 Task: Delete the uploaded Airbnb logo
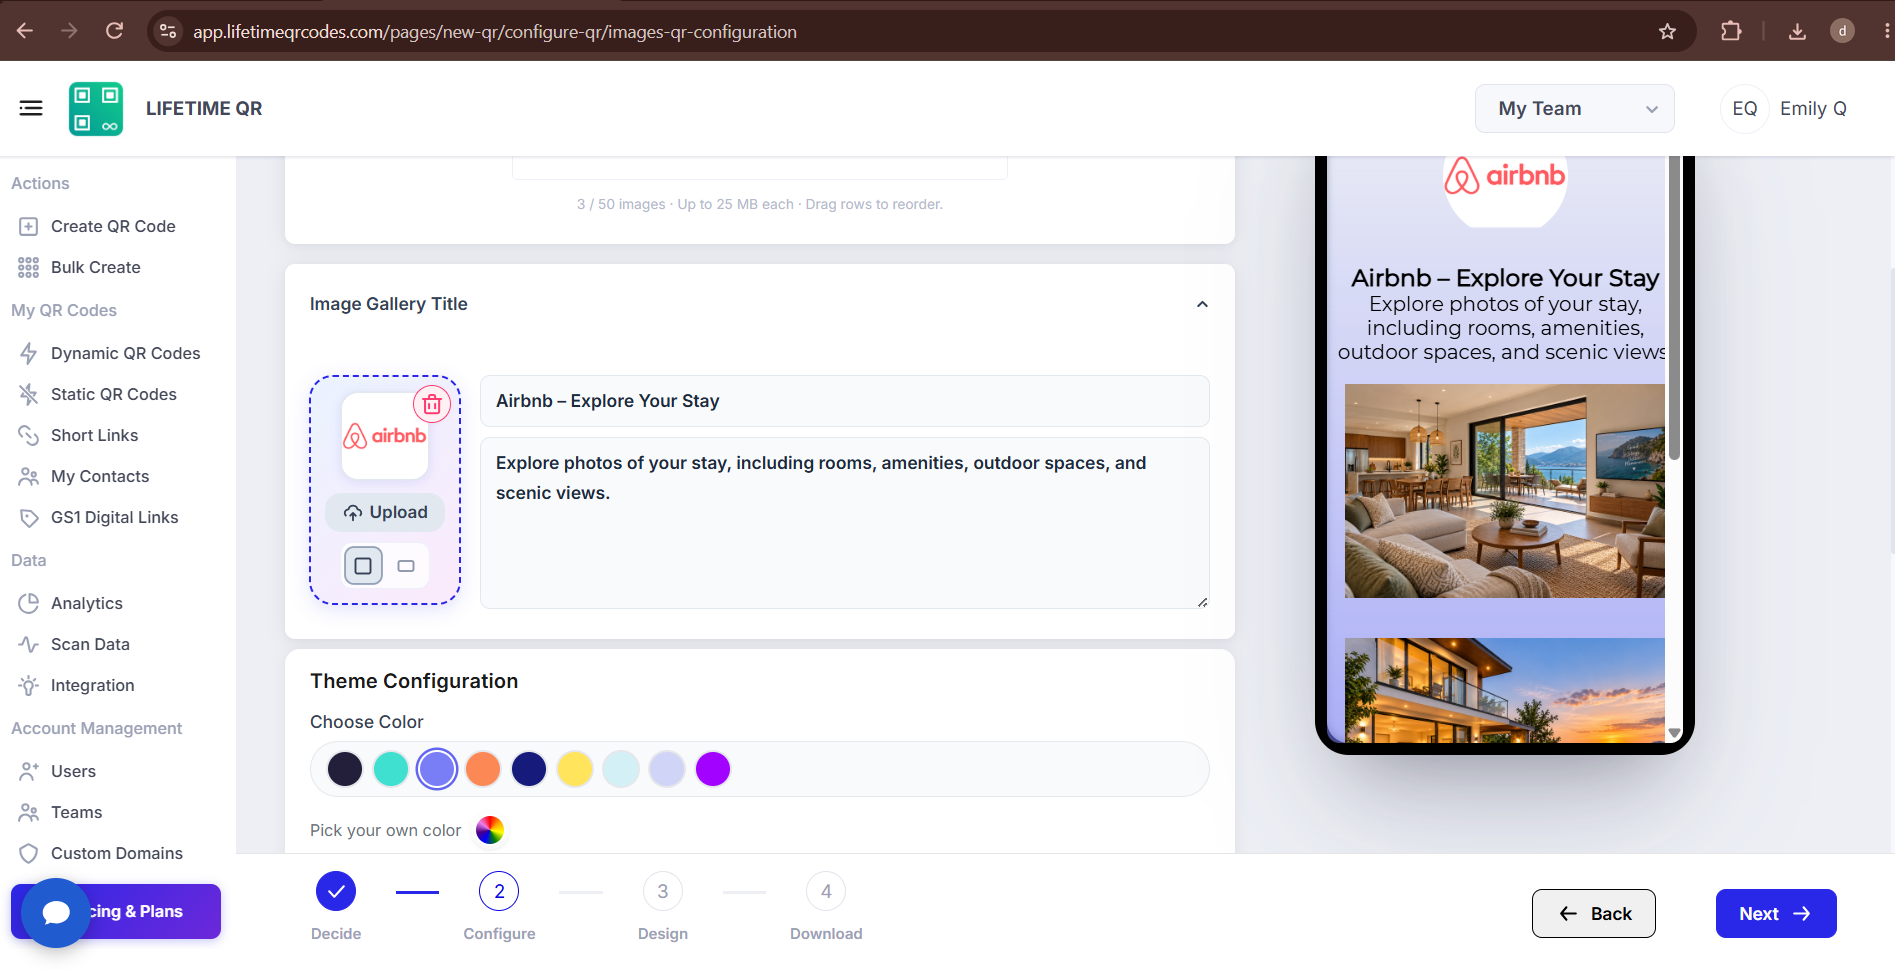point(432,404)
